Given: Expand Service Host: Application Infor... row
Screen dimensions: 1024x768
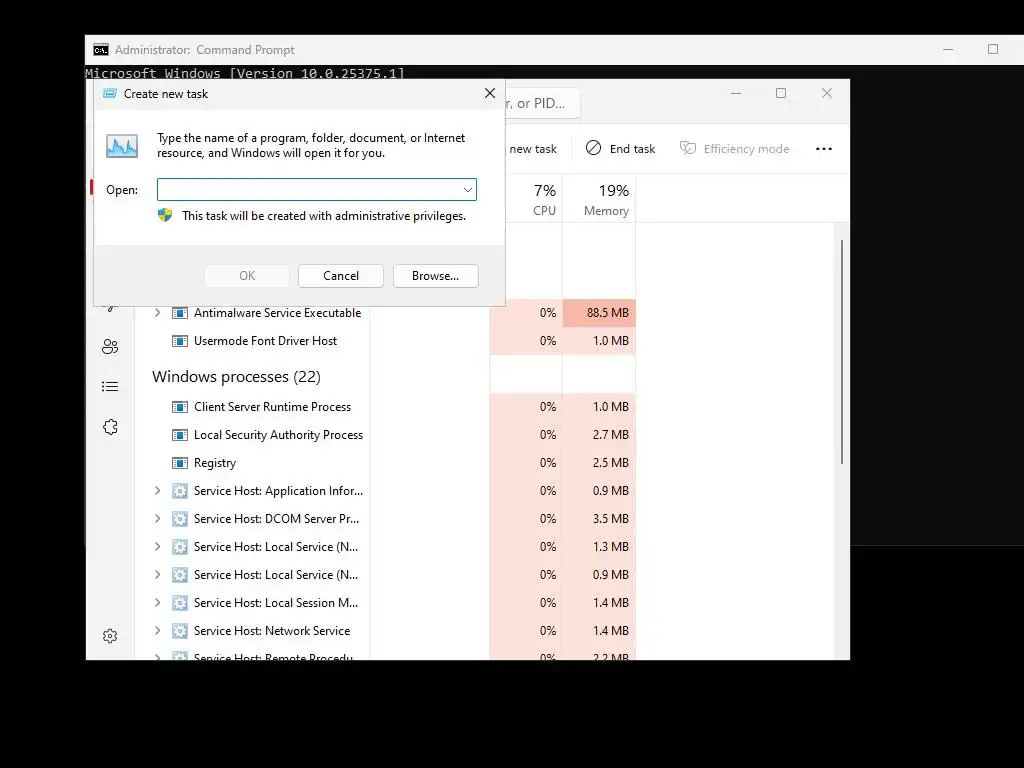Looking at the screenshot, I should click(157, 491).
